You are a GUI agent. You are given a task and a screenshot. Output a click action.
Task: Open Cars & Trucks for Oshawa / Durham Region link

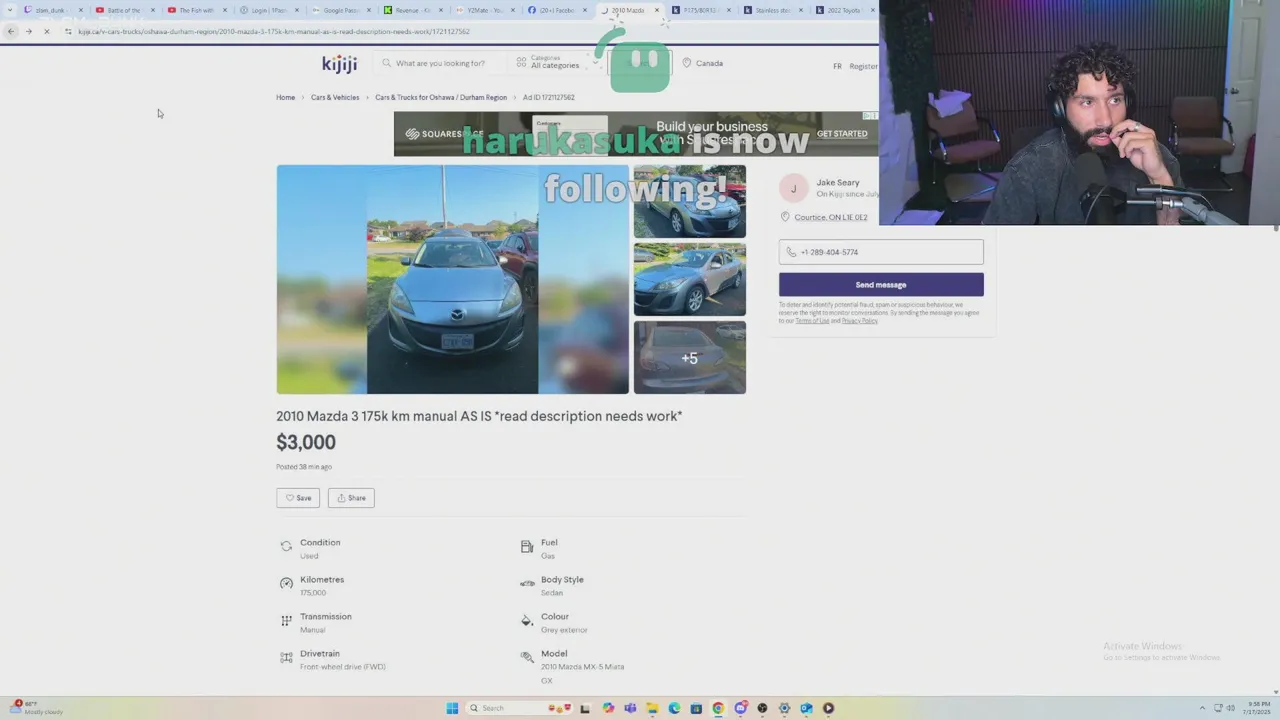441,98
